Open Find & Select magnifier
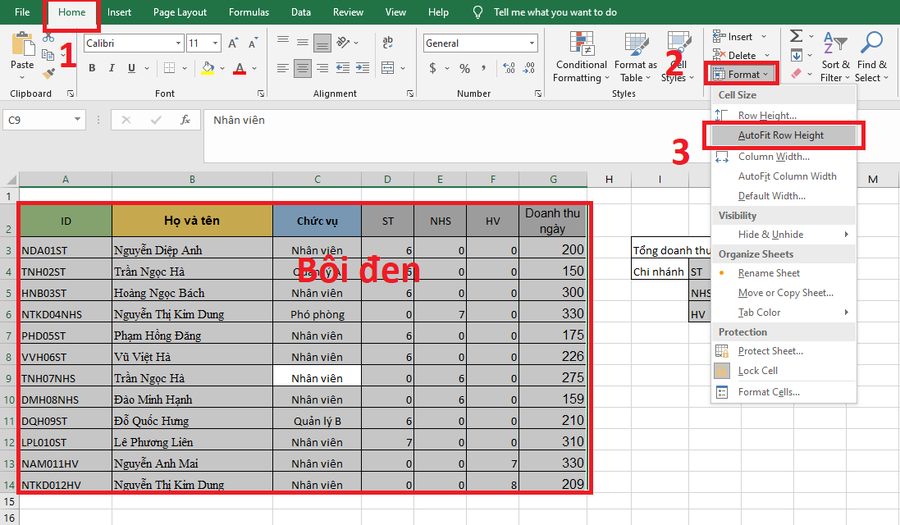Image resolution: width=900 pixels, height=525 pixels. click(871, 43)
